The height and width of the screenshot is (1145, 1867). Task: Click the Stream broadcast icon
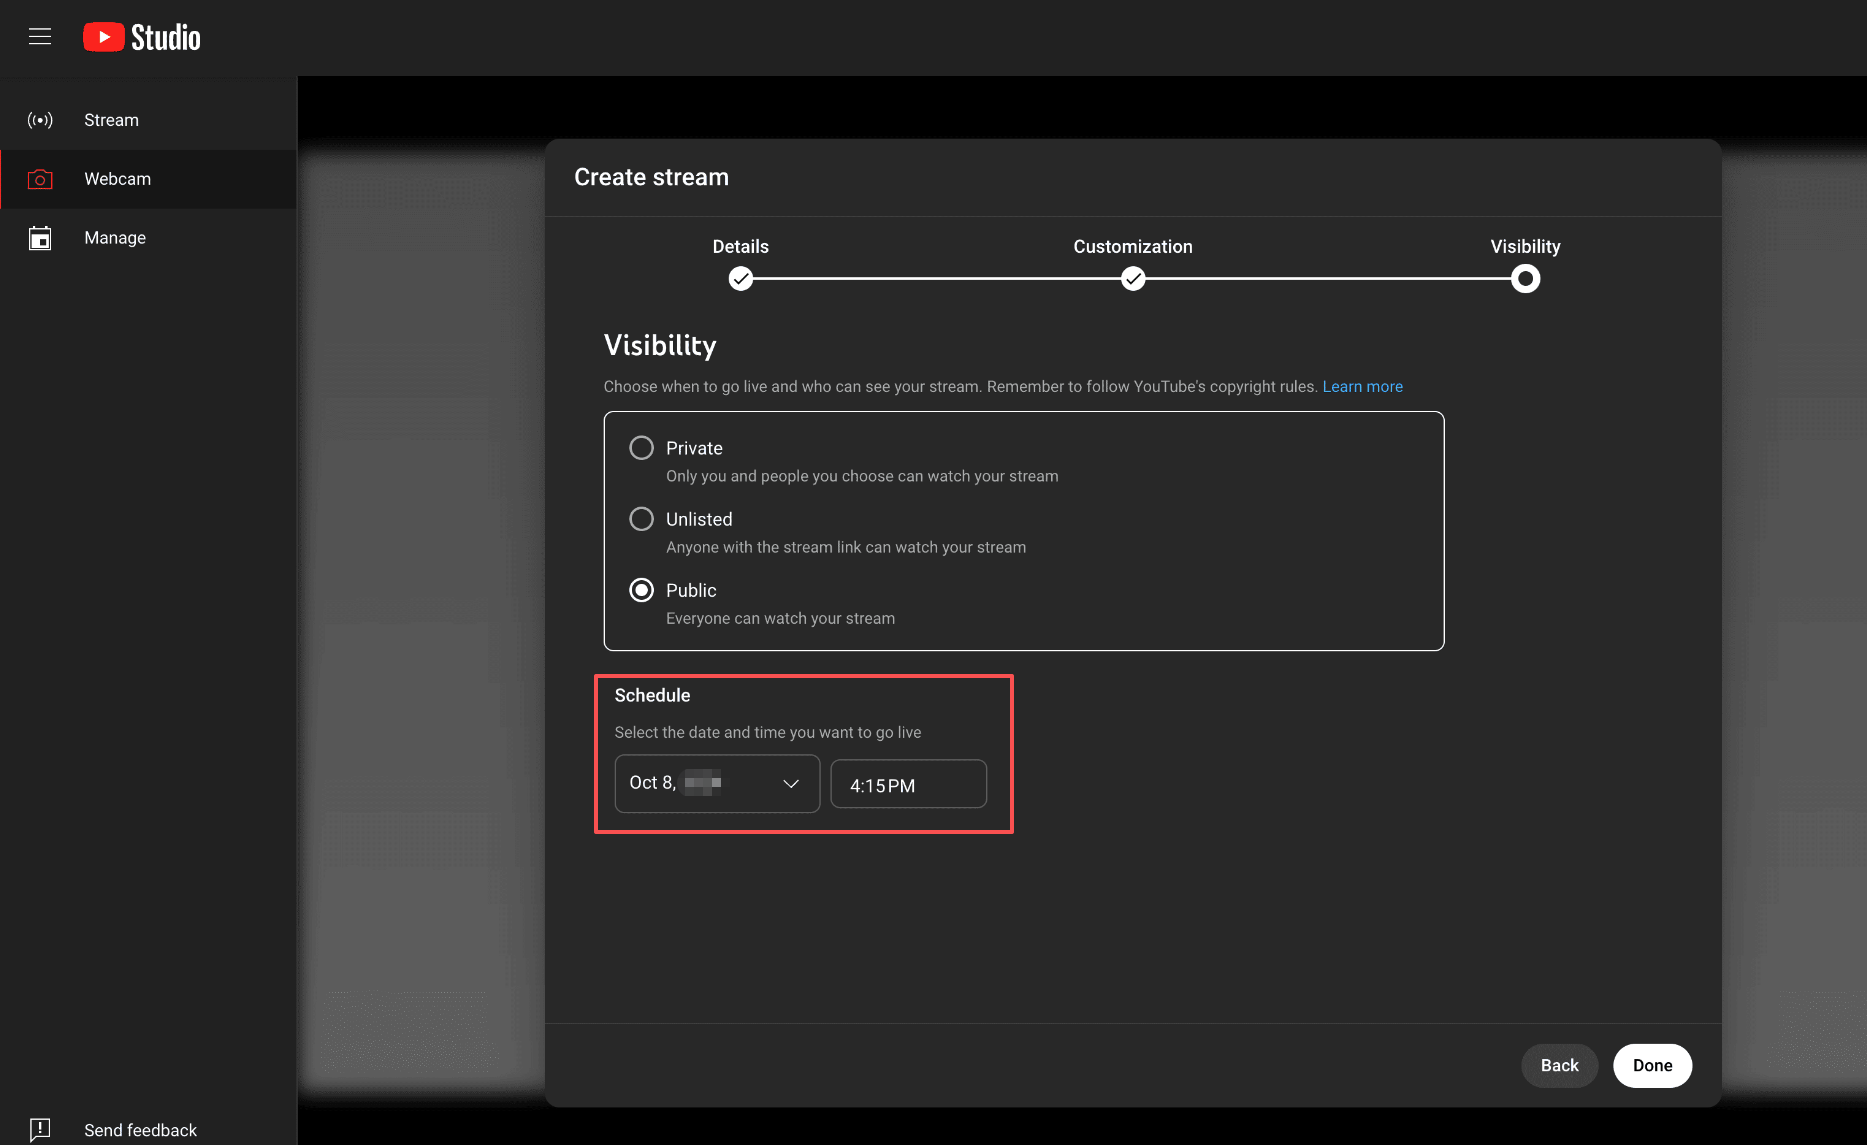tap(40, 120)
